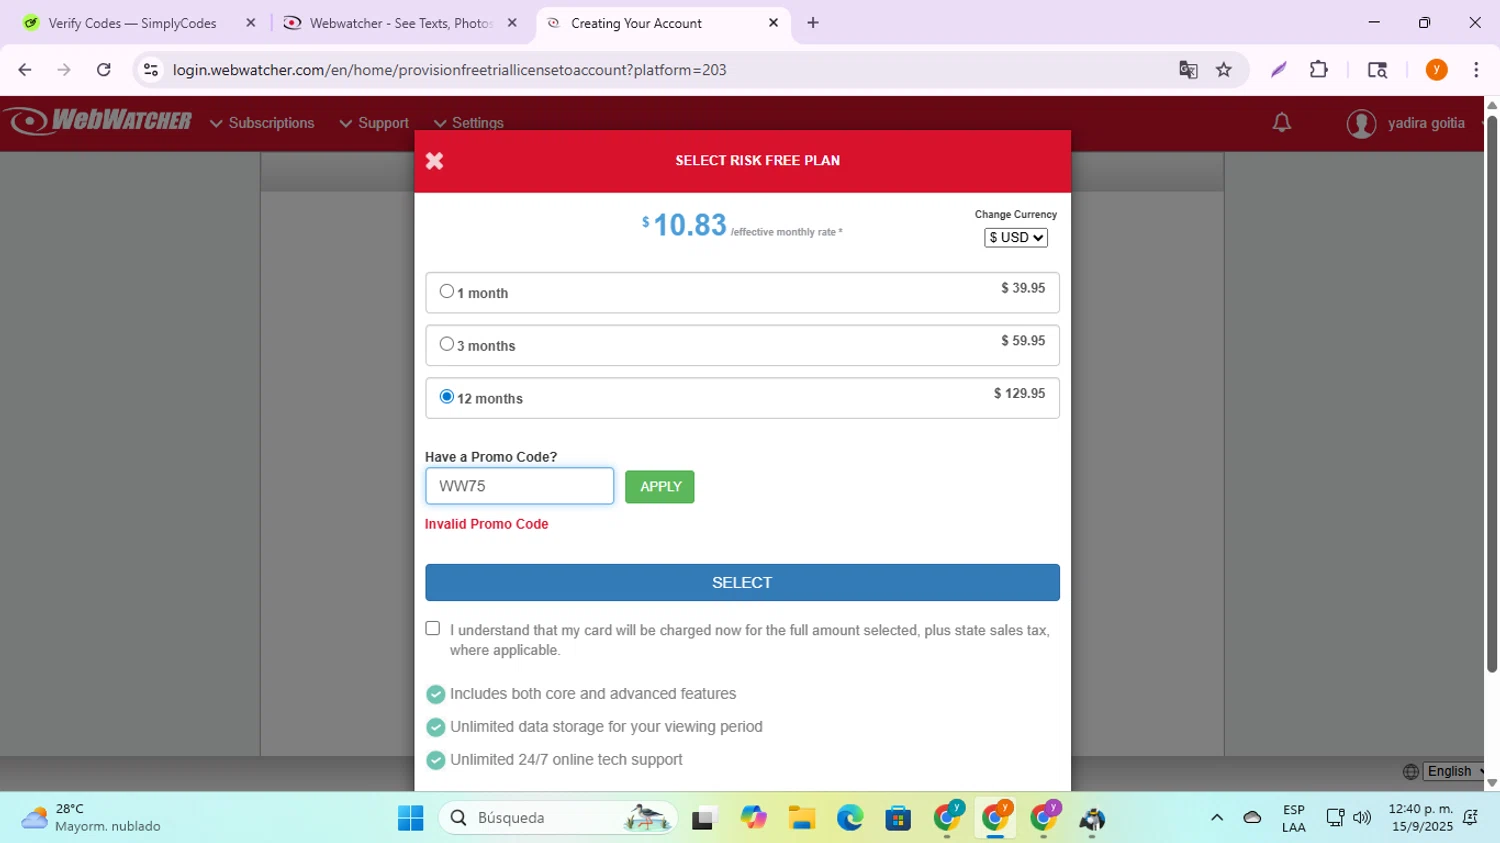The image size is (1500, 843).
Task: Translate this page icon
Action: tap(1188, 70)
